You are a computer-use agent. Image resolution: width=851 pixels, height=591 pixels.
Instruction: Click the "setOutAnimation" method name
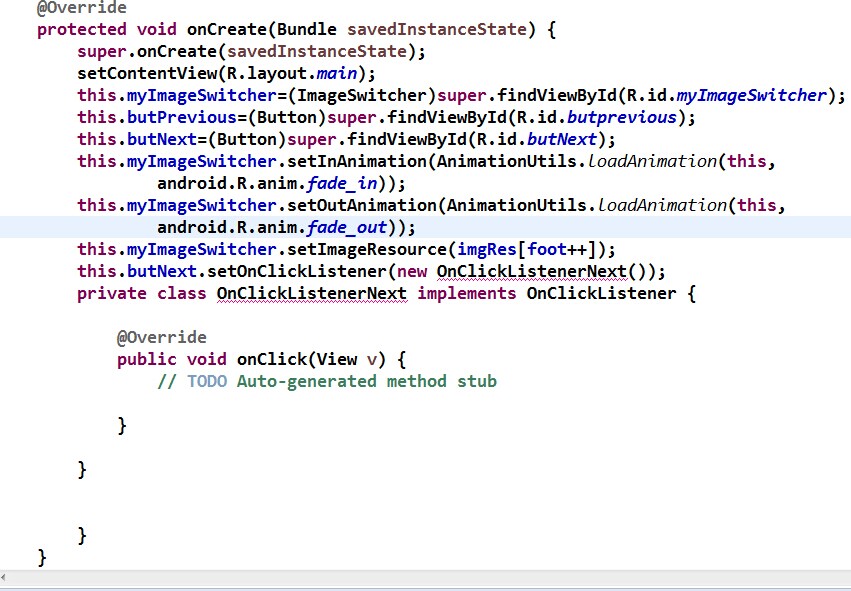click(x=361, y=205)
